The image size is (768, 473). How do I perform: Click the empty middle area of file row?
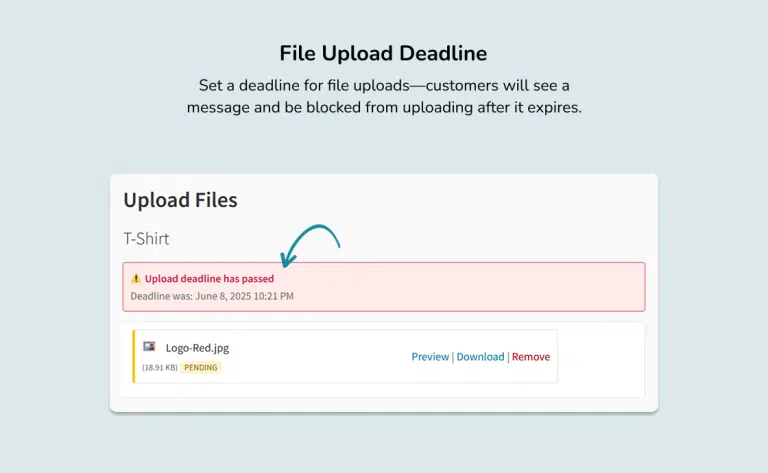pos(320,357)
